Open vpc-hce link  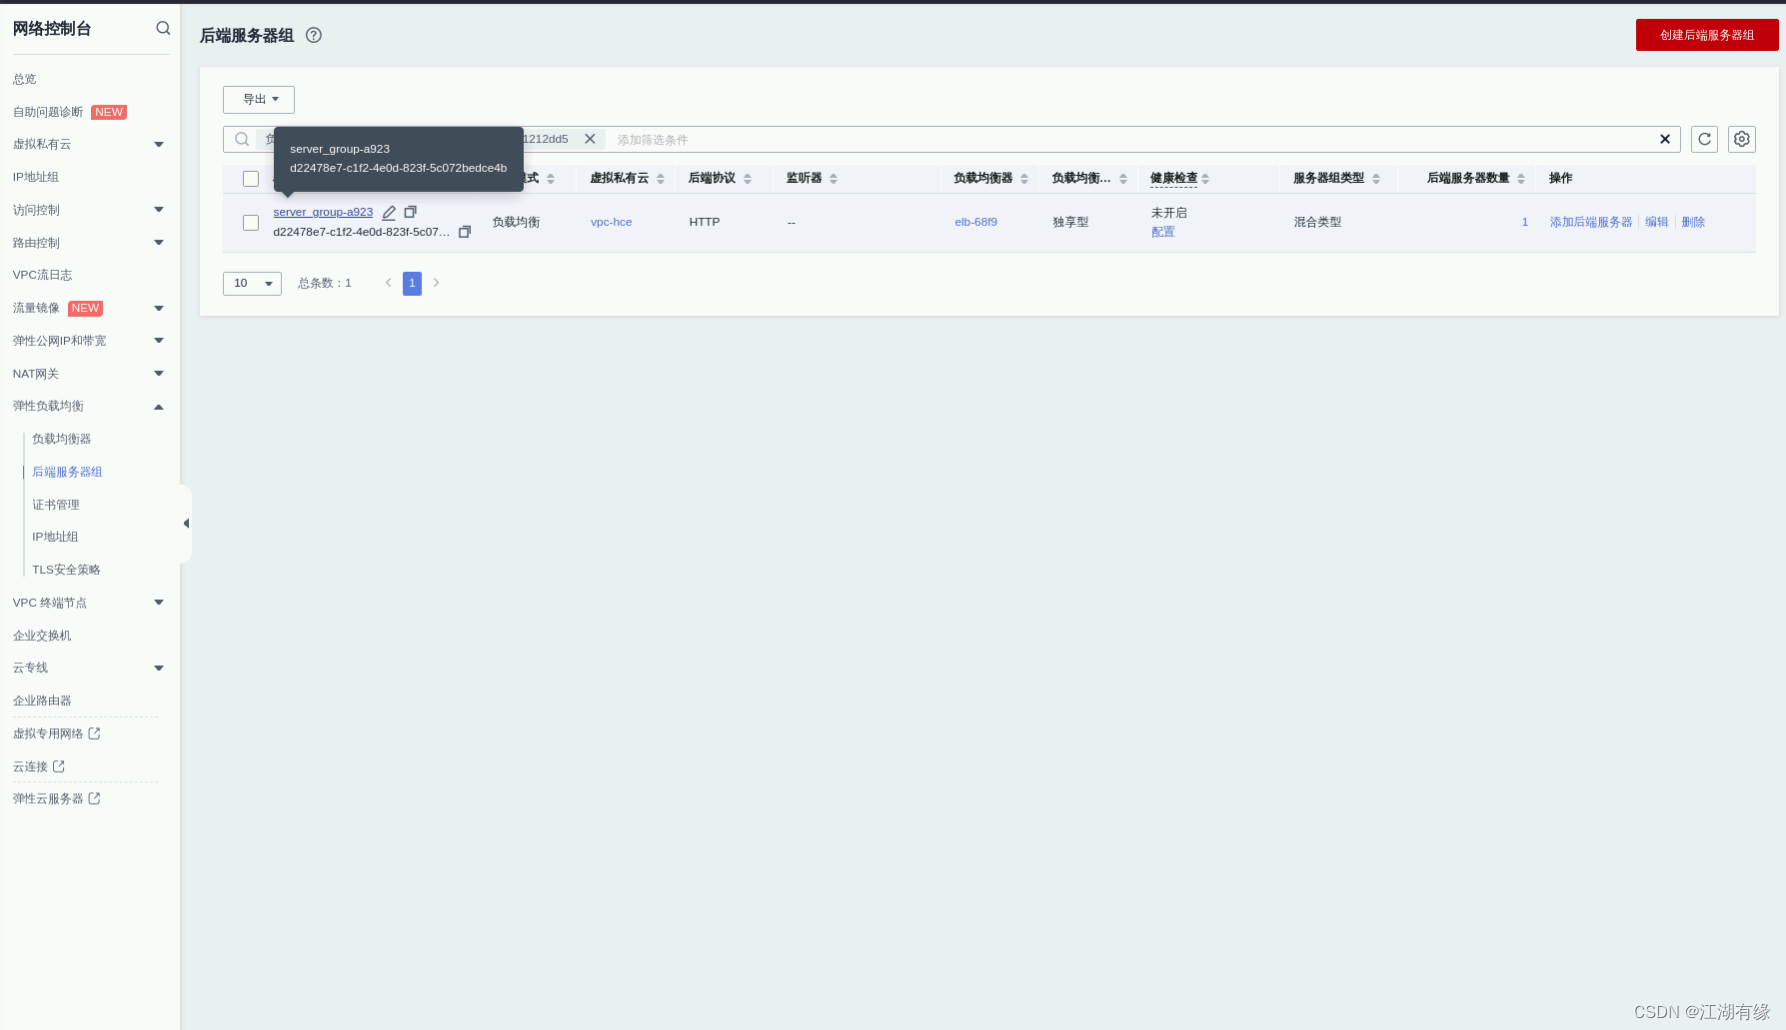pos(611,222)
